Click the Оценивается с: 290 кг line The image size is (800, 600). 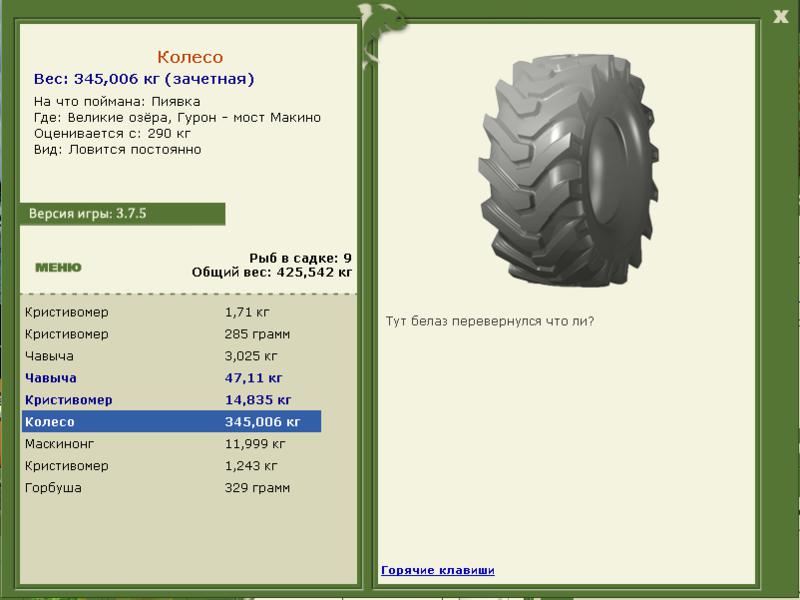point(112,134)
